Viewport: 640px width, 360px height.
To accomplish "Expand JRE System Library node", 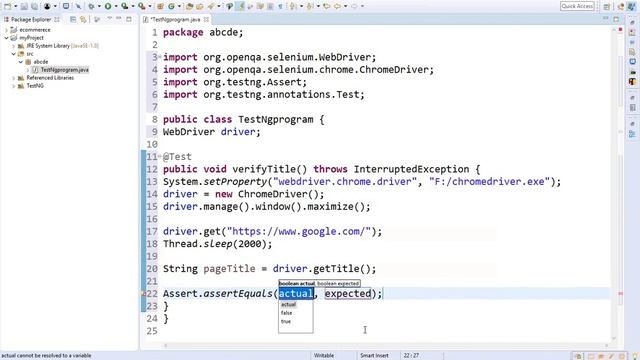I will (x=13, y=46).
